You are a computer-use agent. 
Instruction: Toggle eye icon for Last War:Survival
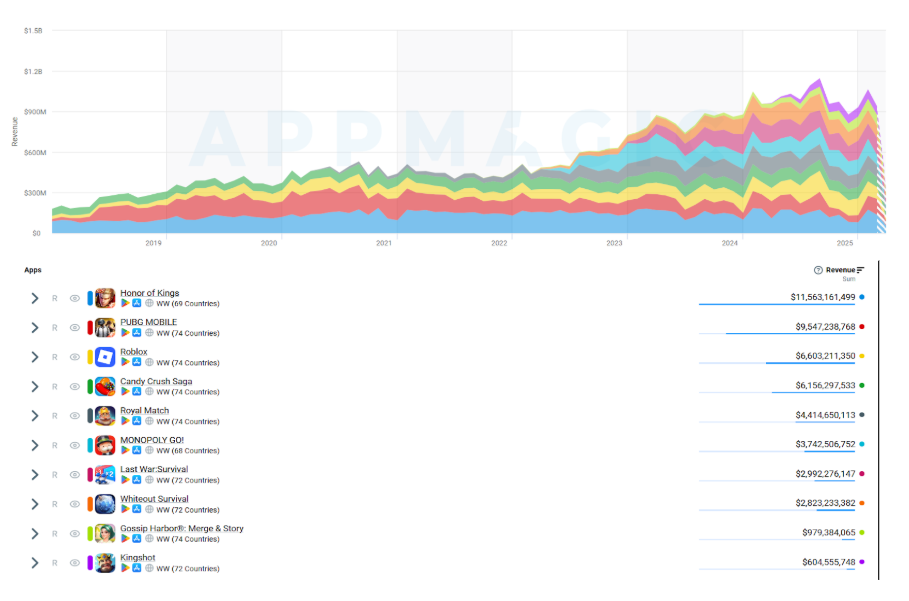click(x=74, y=475)
